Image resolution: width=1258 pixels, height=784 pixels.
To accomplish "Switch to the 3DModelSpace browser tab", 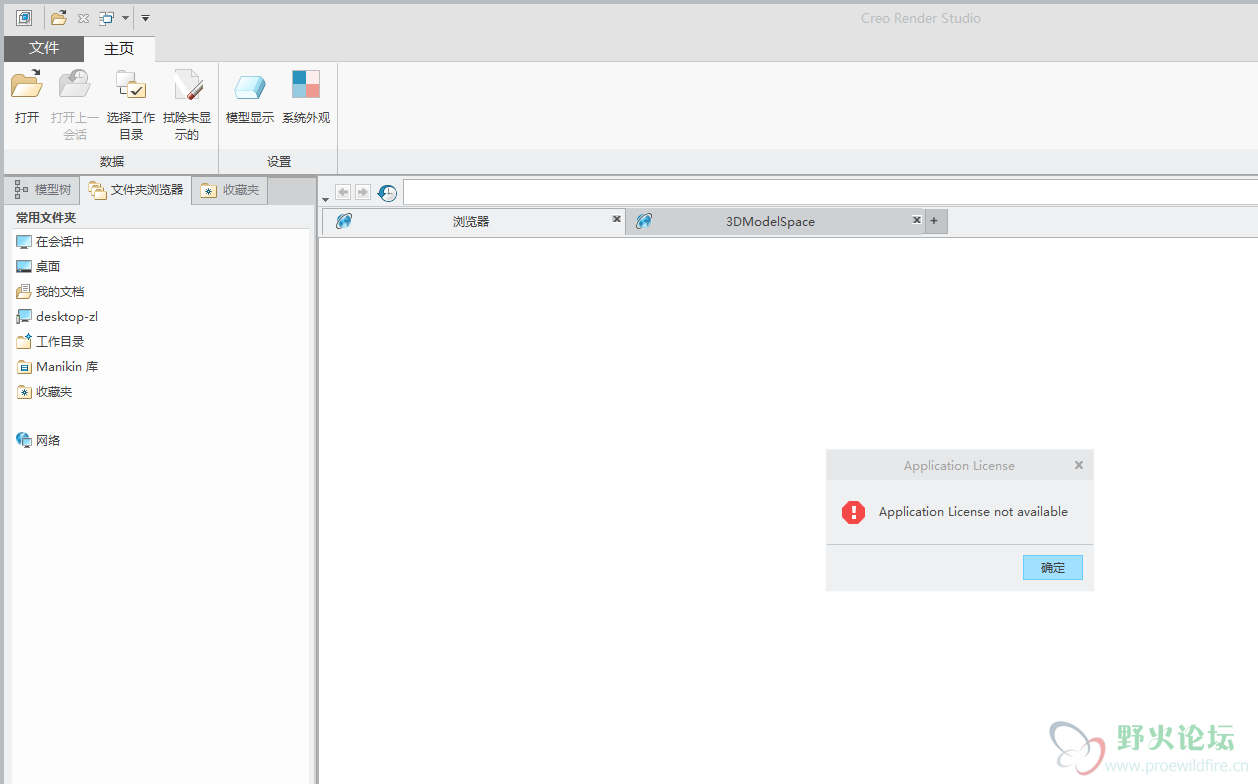I will click(770, 222).
